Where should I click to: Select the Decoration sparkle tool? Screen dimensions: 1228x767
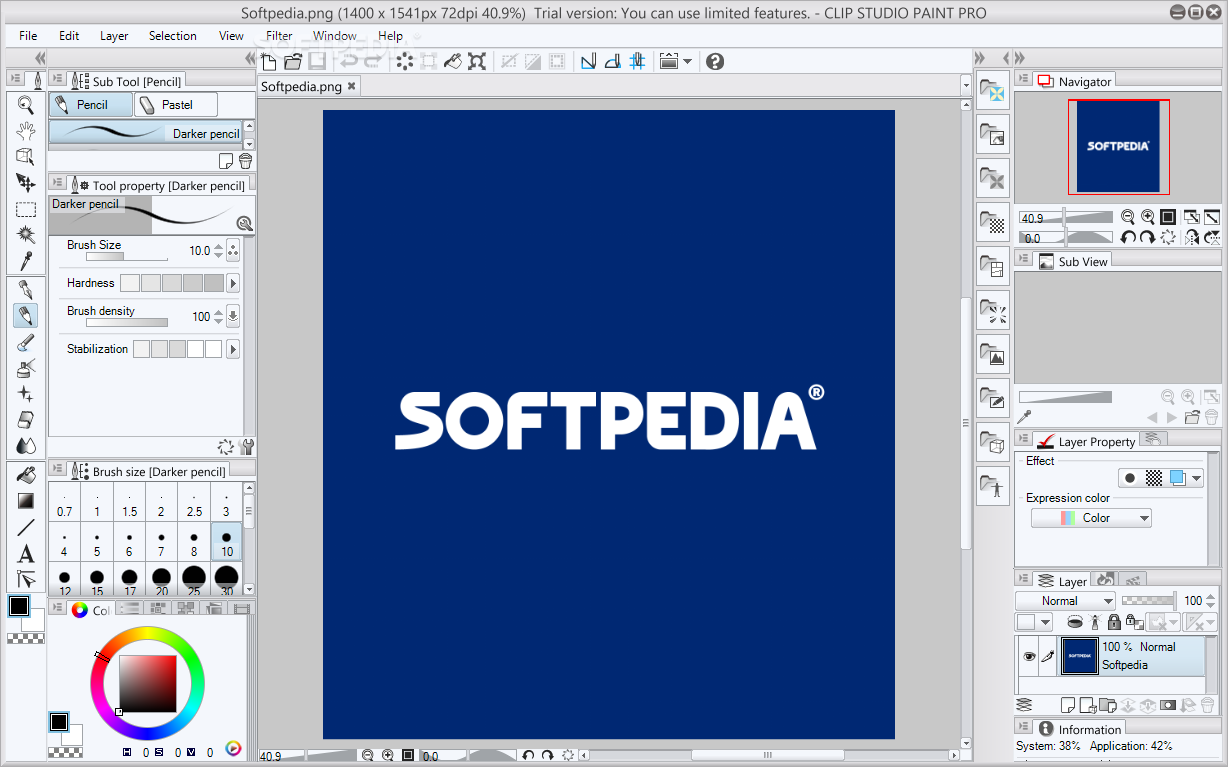click(26, 395)
